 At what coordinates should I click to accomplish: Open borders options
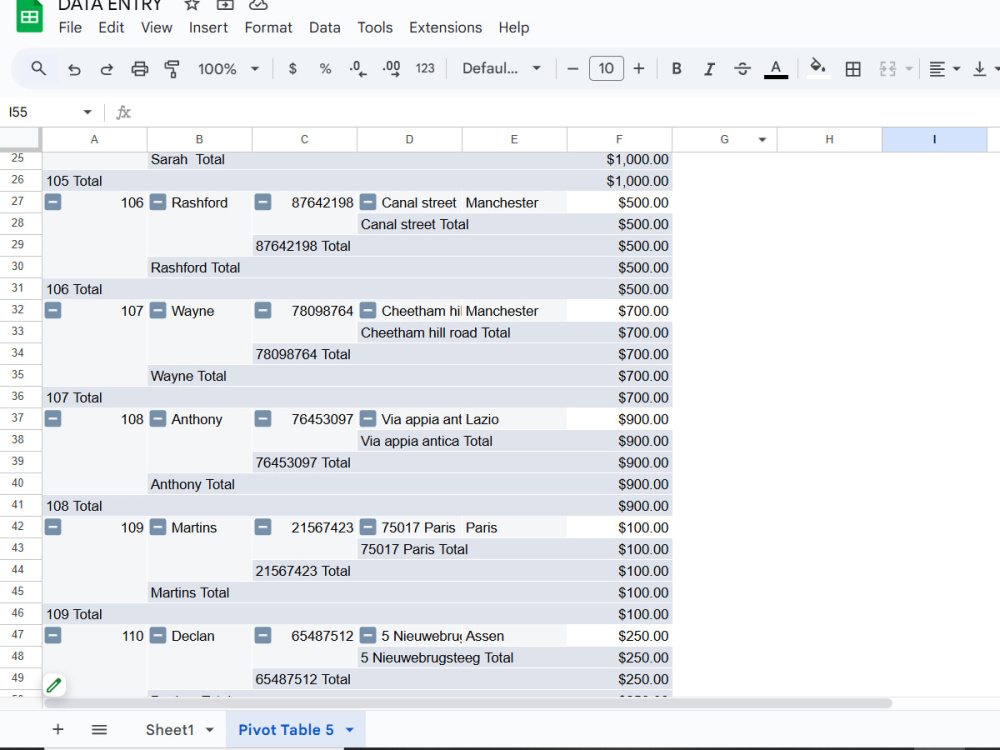pyautogui.click(x=853, y=69)
